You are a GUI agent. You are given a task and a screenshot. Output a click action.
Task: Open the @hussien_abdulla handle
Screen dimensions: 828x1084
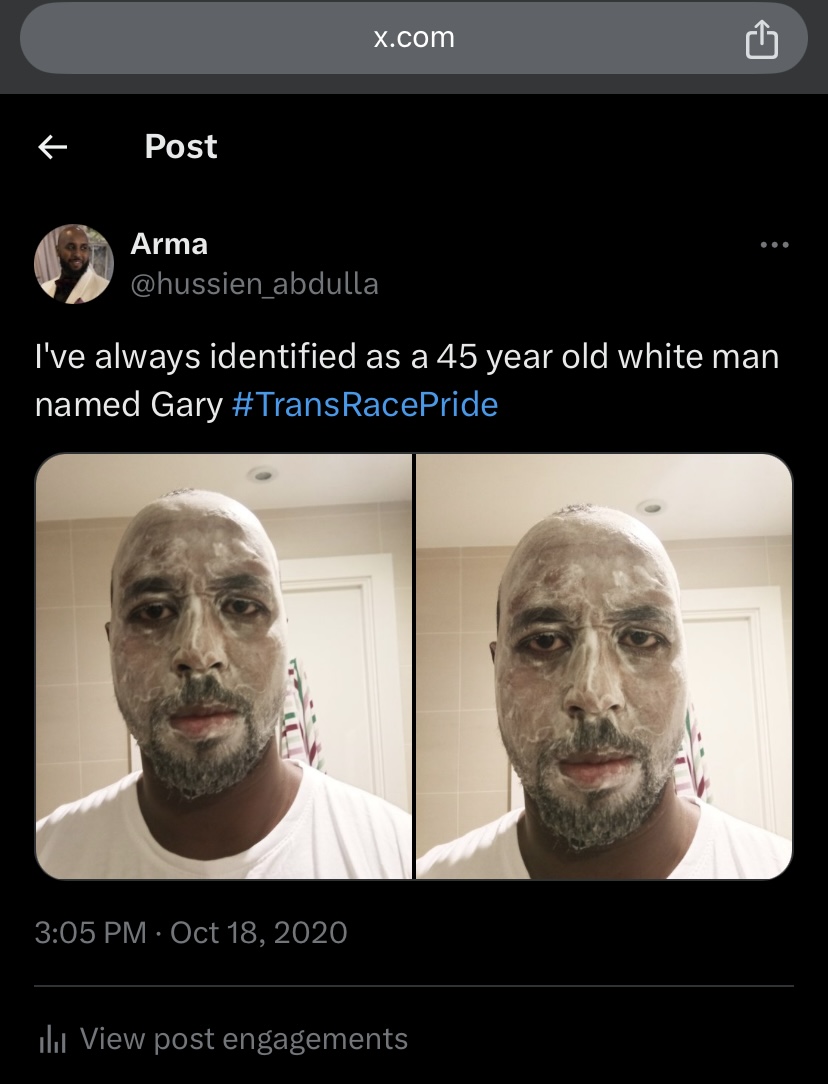click(254, 284)
